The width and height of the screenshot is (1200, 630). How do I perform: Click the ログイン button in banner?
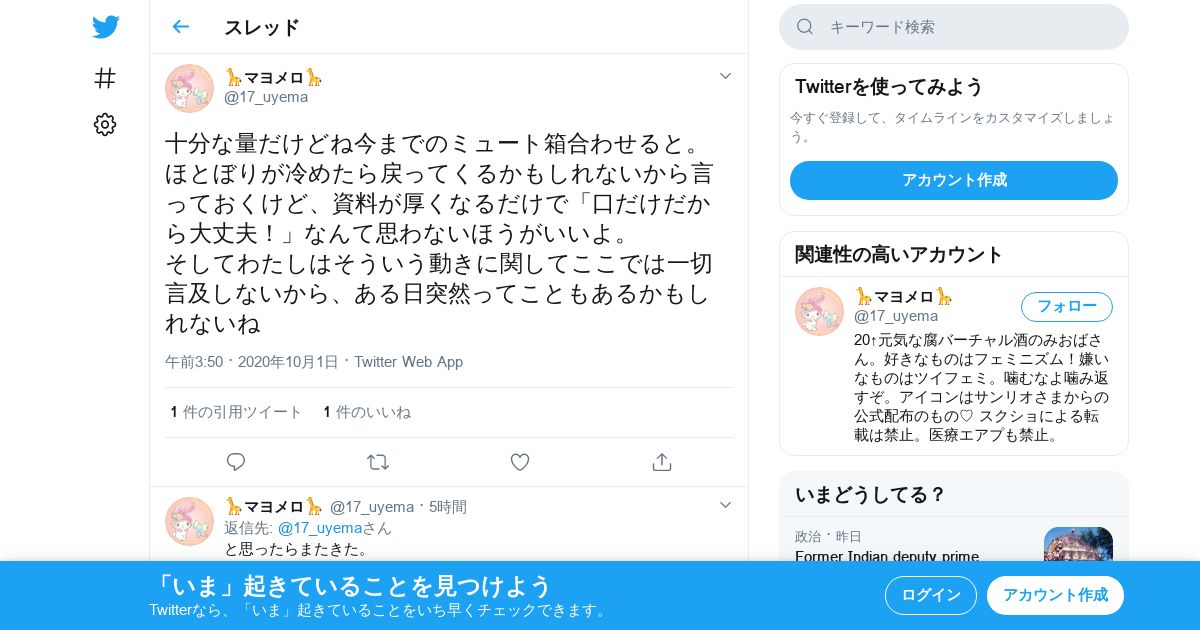pyautogui.click(x=931, y=595)
